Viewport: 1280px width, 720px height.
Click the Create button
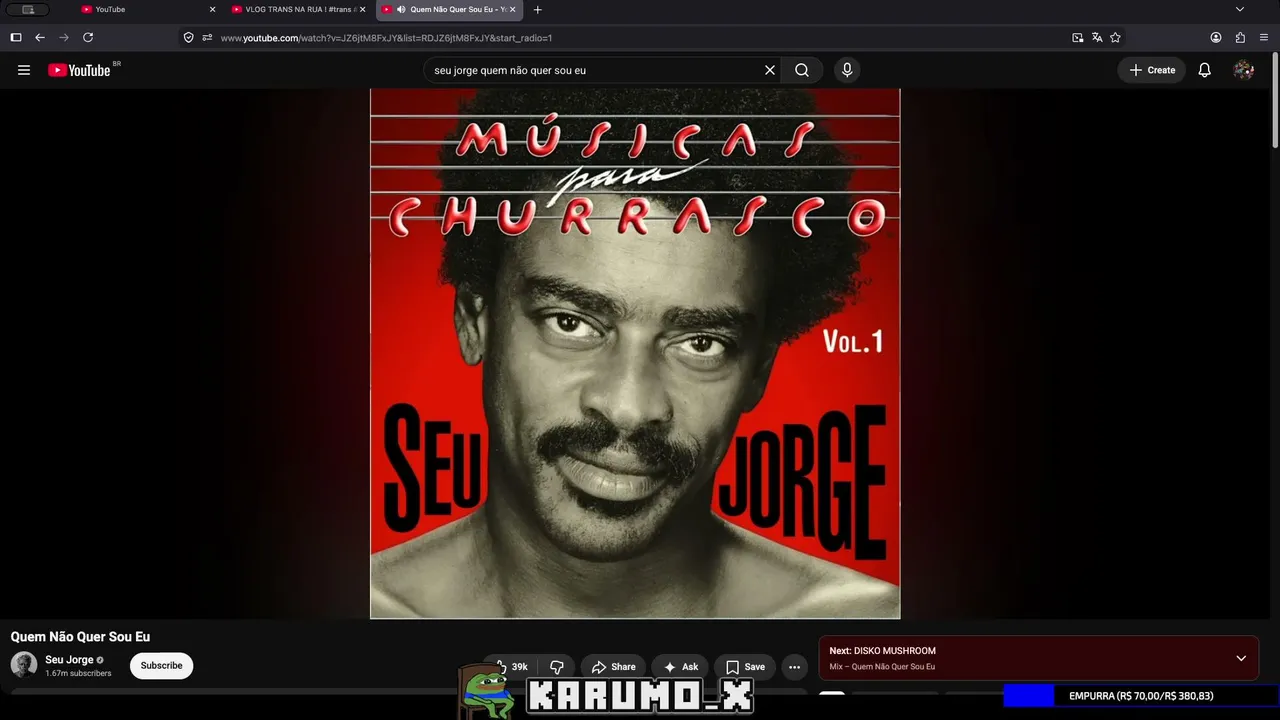[x=1152, y=70]
